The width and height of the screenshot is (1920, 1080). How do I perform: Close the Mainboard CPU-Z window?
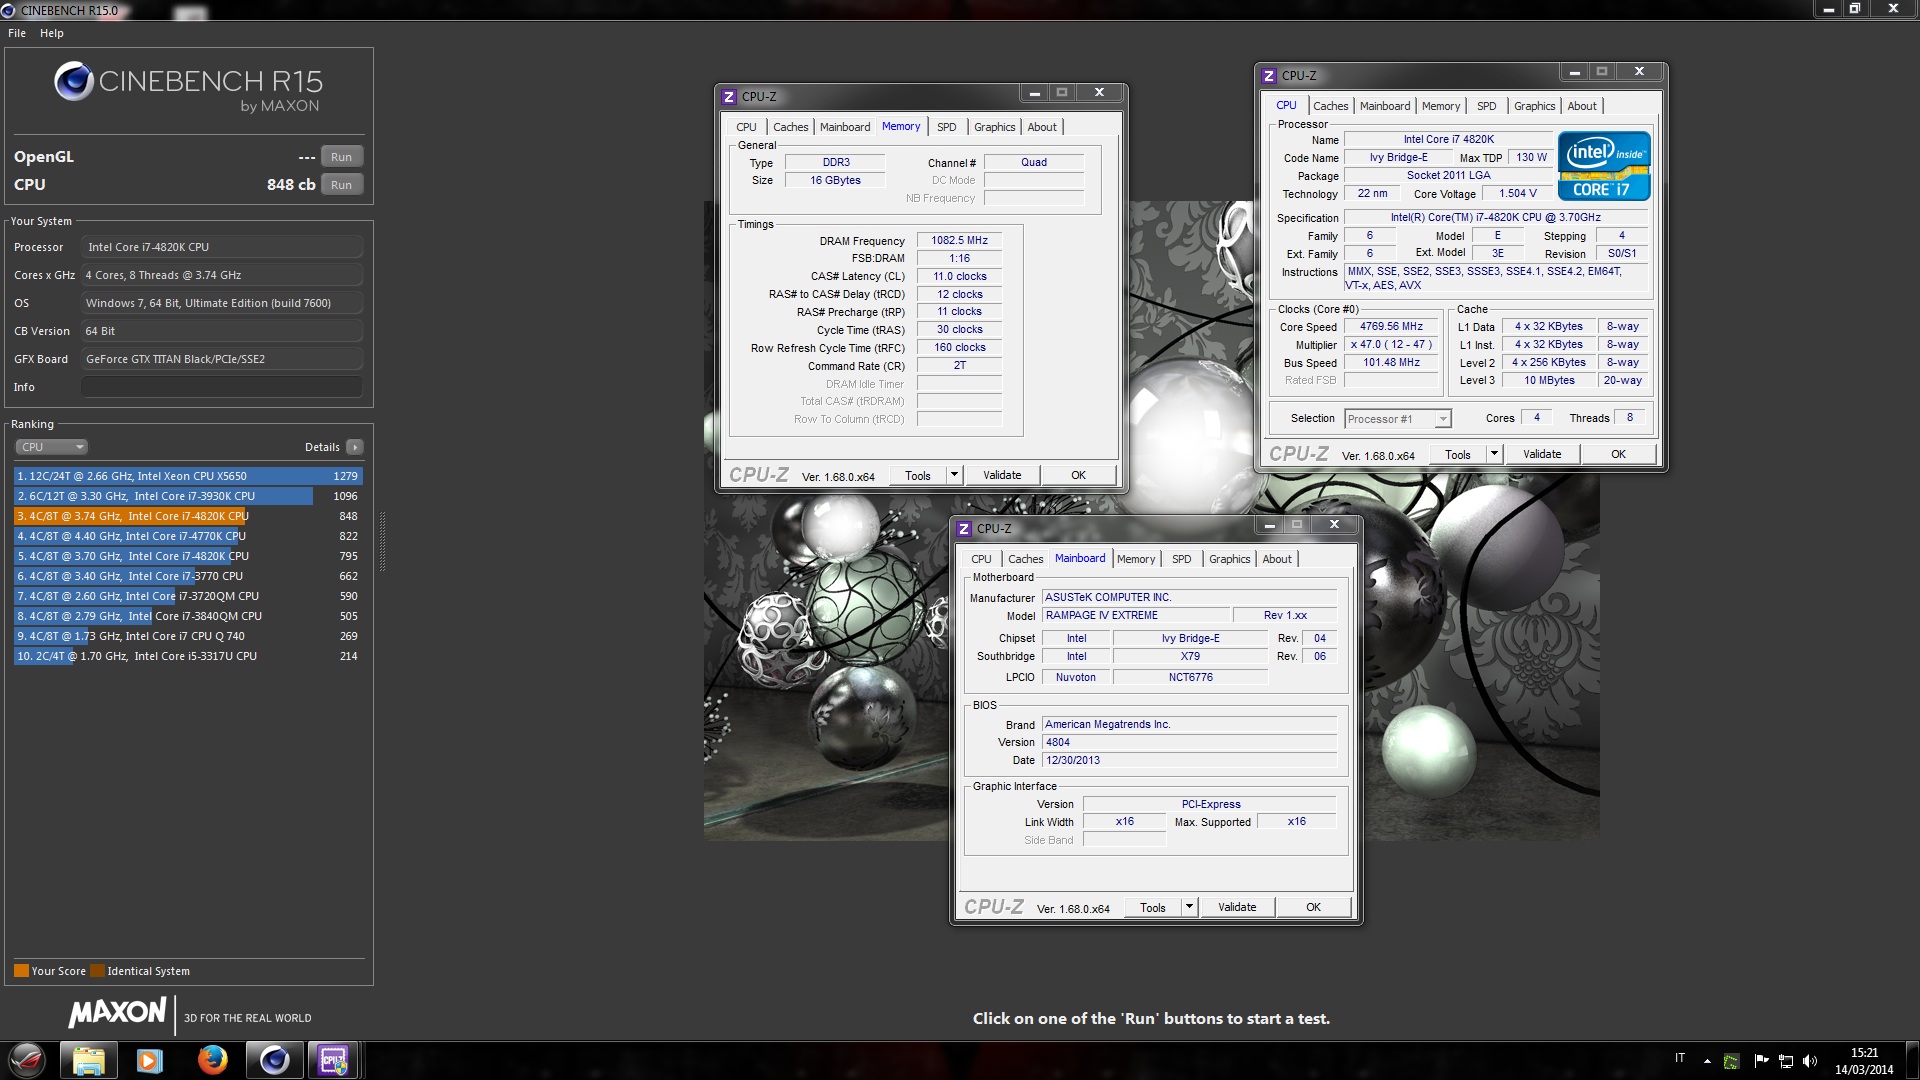(1334, 525)
